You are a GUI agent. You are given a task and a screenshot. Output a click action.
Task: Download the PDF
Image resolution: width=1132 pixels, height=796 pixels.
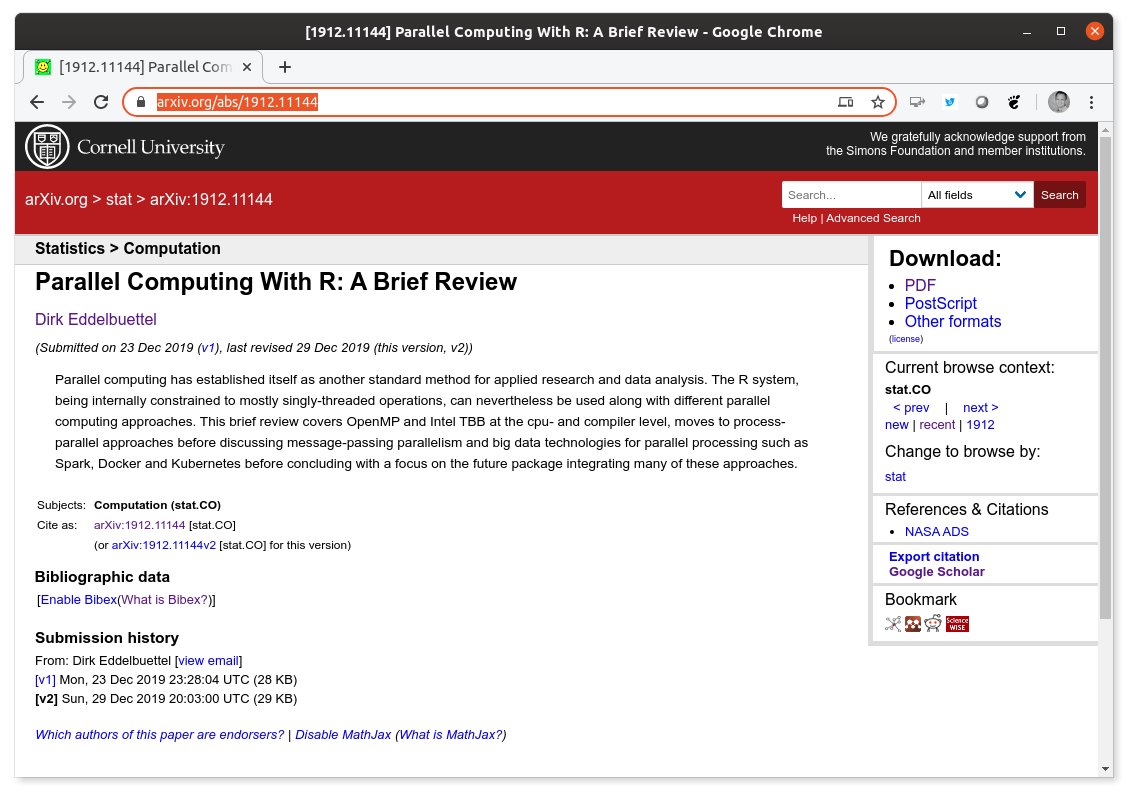(920, 285)
